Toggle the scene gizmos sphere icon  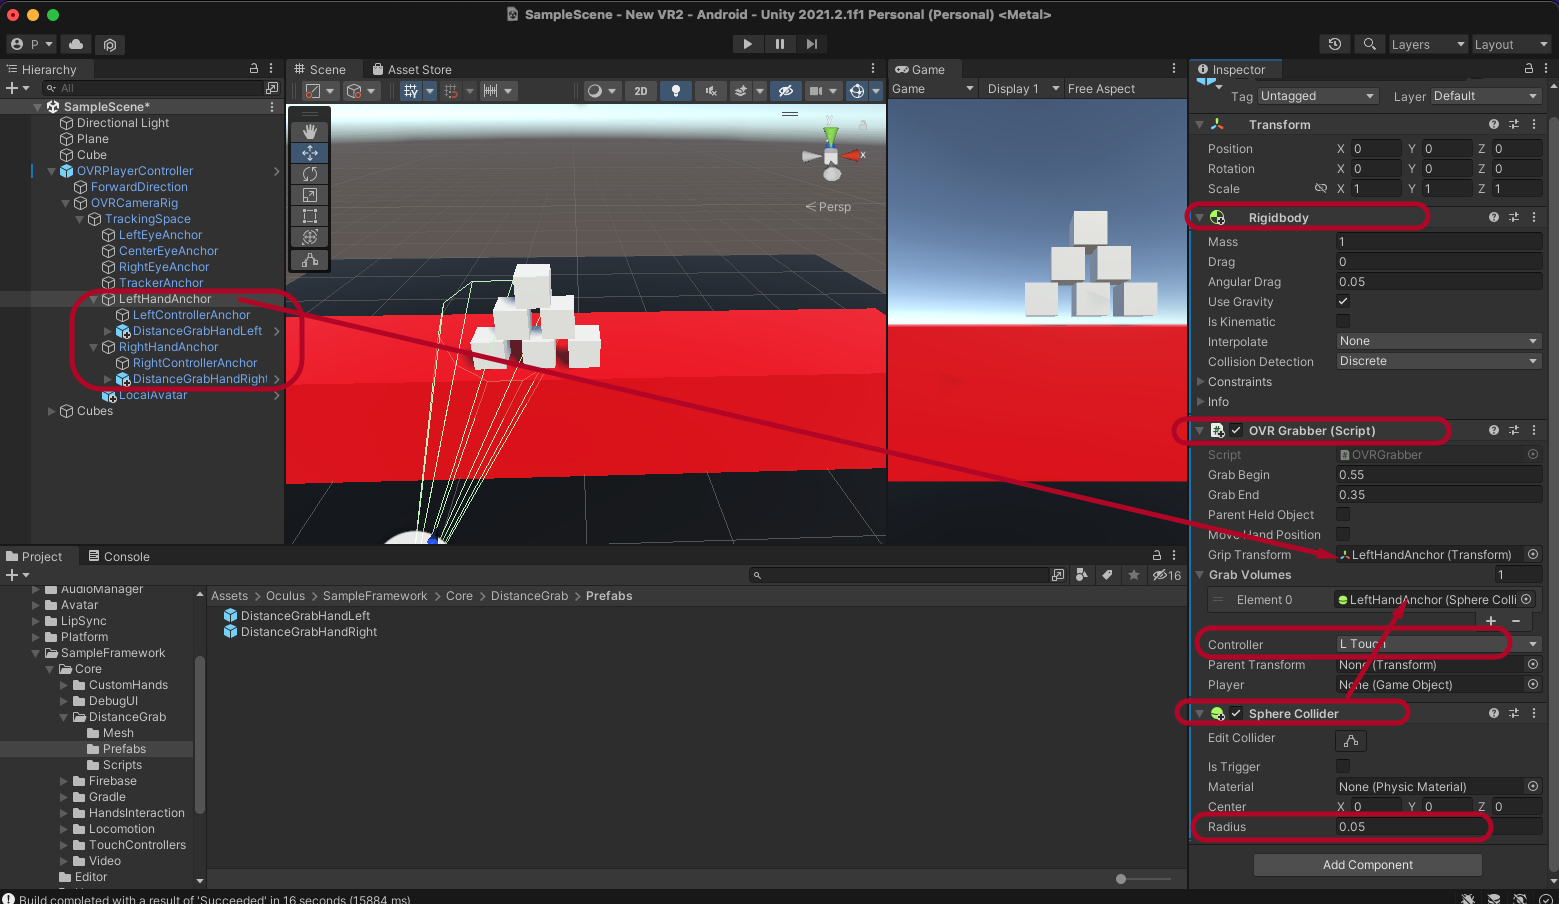tap(857, 91)
